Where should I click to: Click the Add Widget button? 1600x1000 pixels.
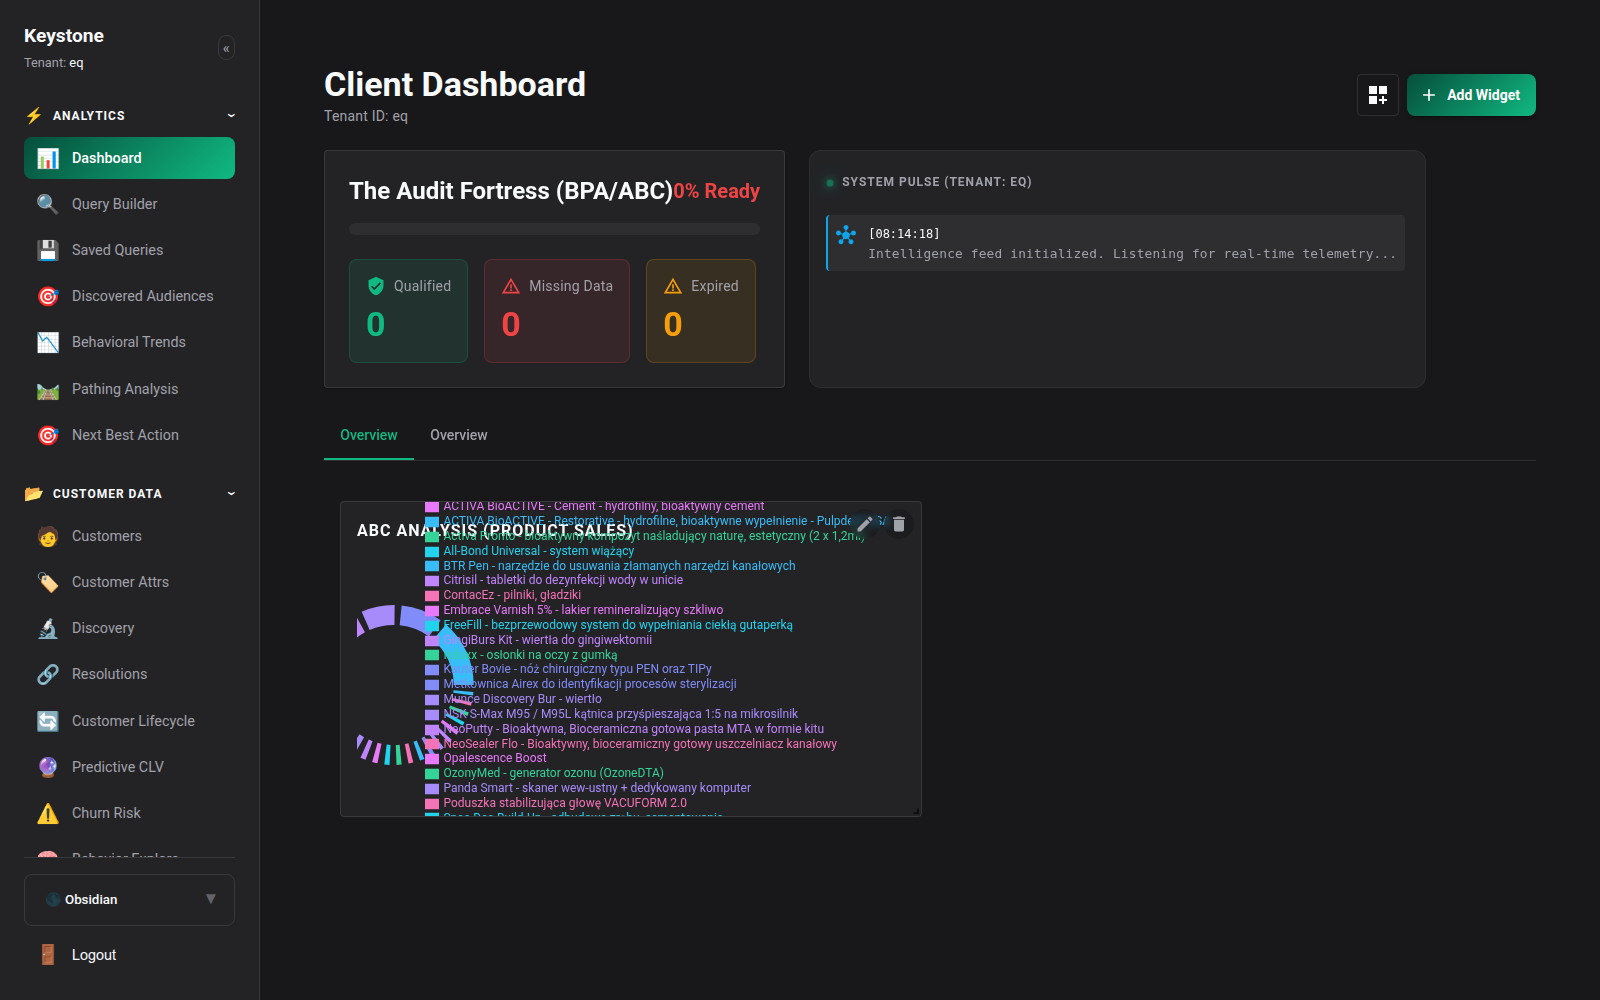pyautogui.click(x=1471, y=95)
